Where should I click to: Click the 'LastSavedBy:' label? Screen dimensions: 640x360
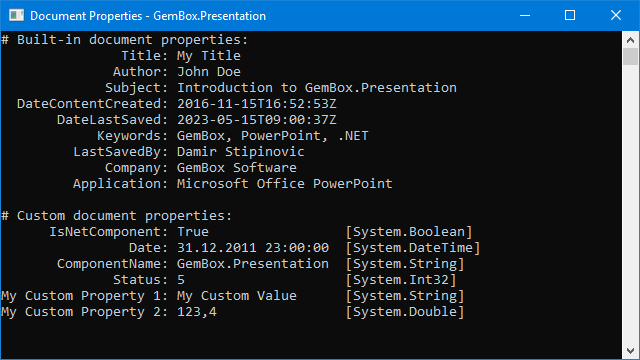120,152
